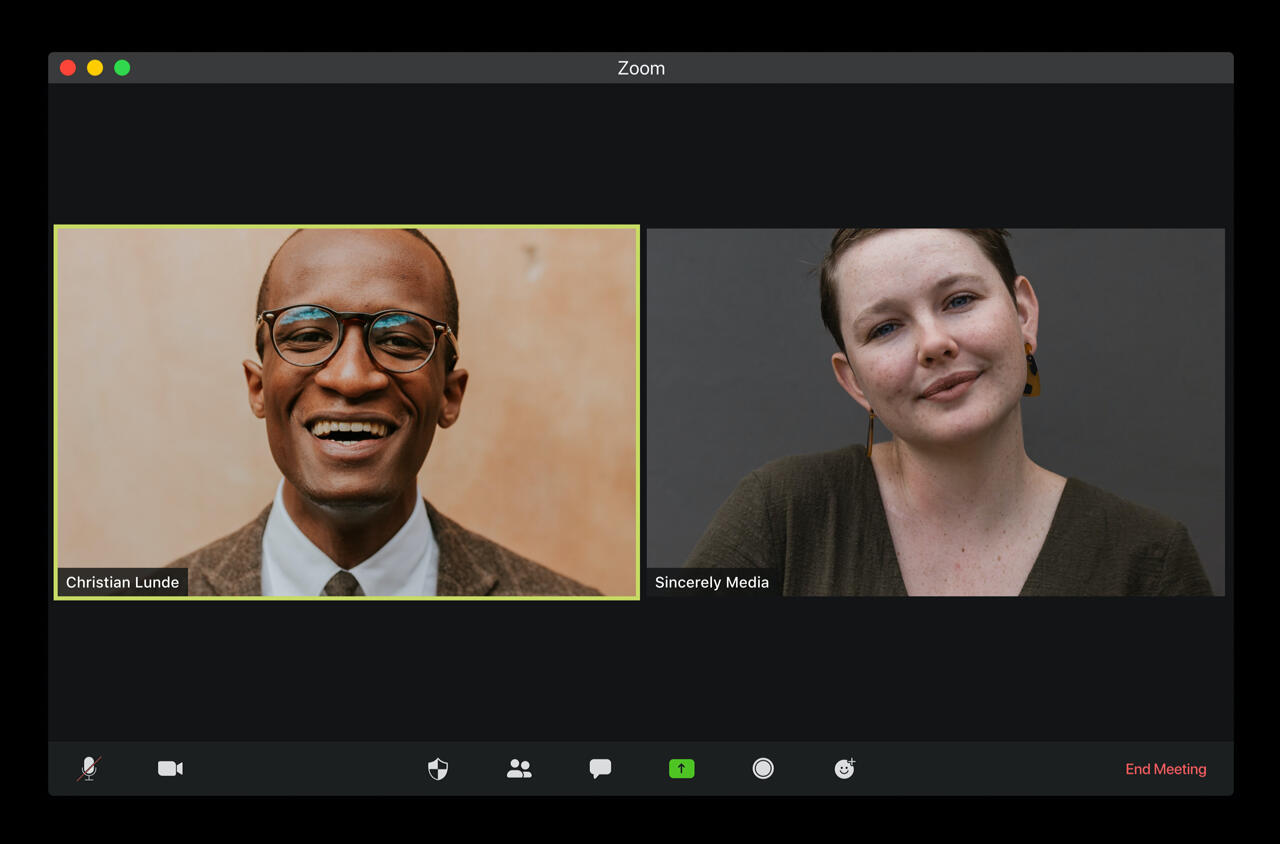Show the Participants list

pos(519,768)
